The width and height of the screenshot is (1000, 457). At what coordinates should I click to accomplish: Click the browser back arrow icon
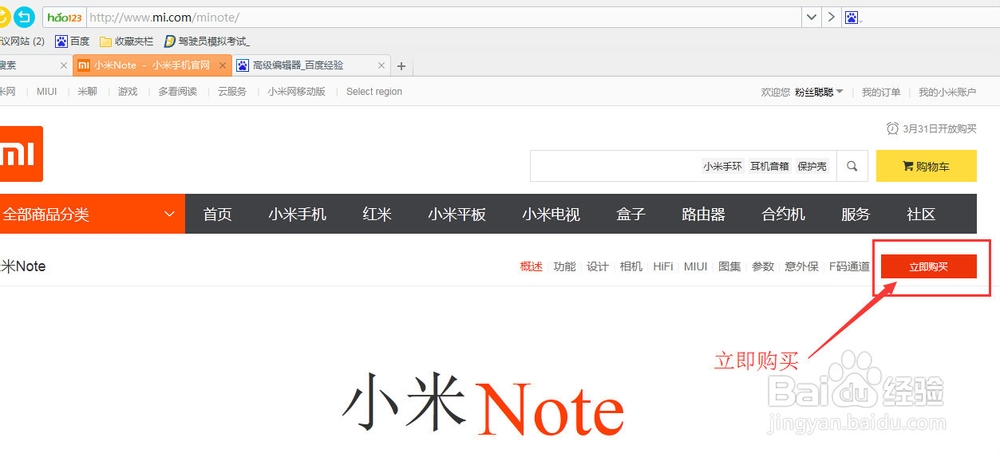coord(24,17)
